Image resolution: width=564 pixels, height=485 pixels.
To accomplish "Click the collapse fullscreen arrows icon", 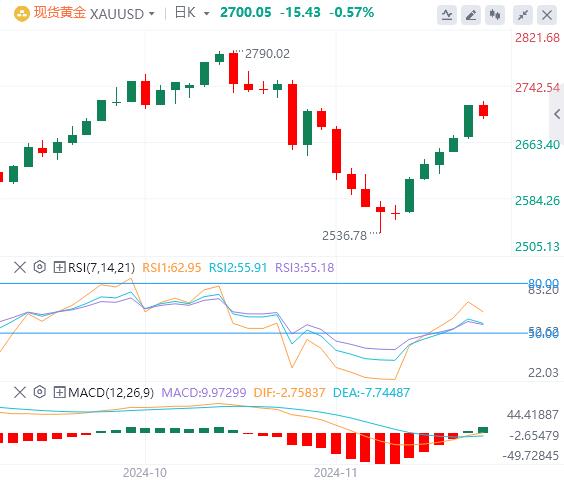I will [523, 15].
